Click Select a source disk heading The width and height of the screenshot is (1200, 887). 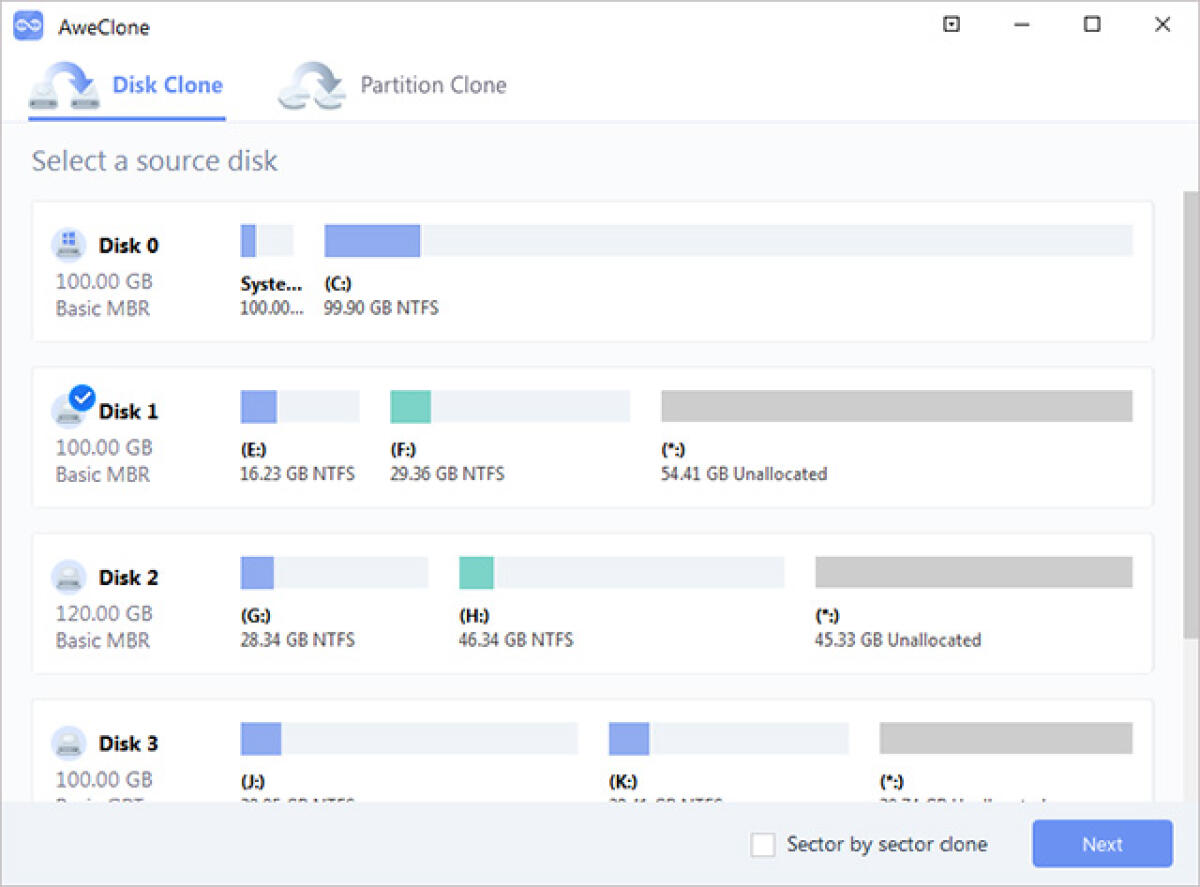pos(155,160)
